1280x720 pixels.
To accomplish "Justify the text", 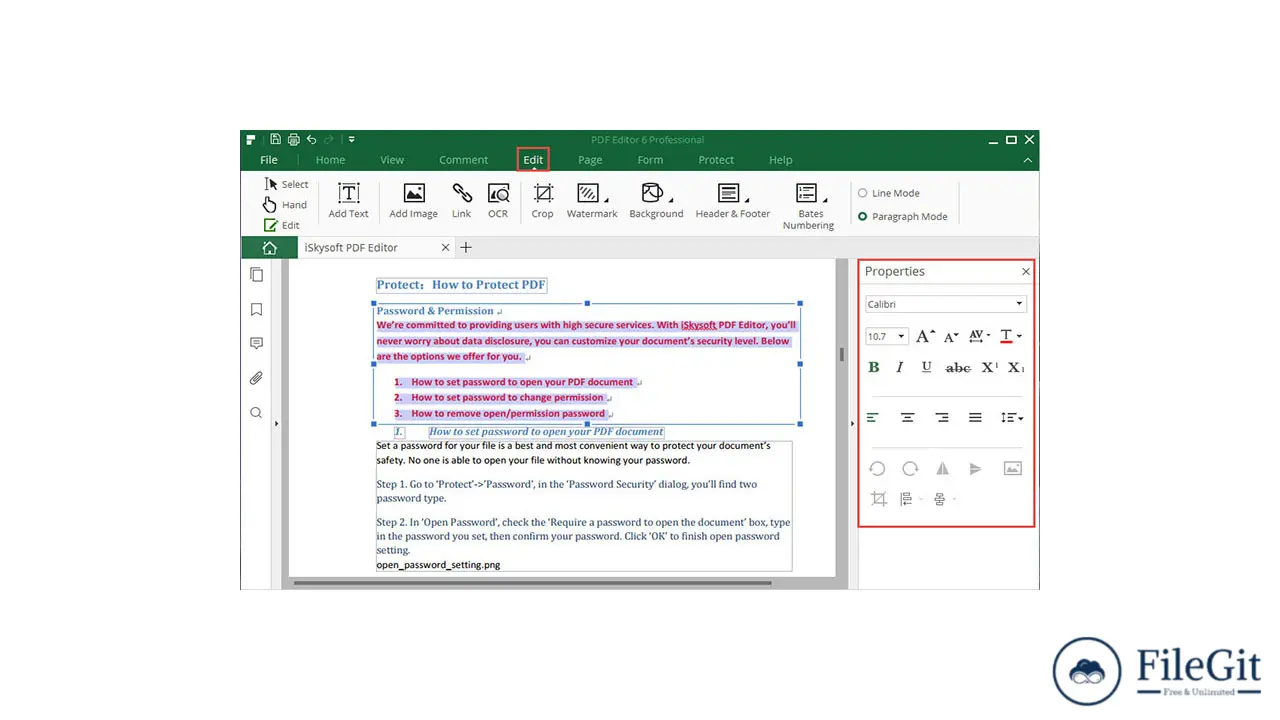I will (x=975, y=418).
